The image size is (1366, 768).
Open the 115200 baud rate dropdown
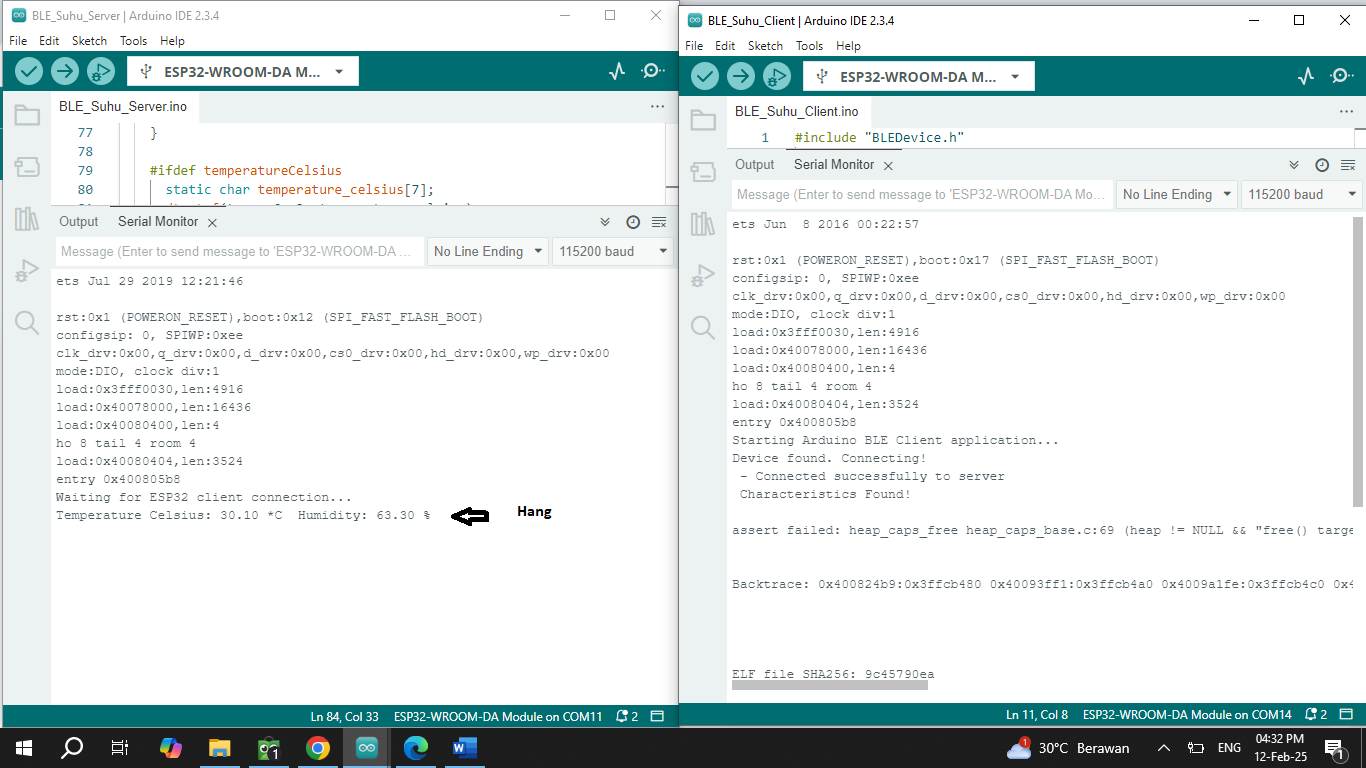tap(613, 251)
